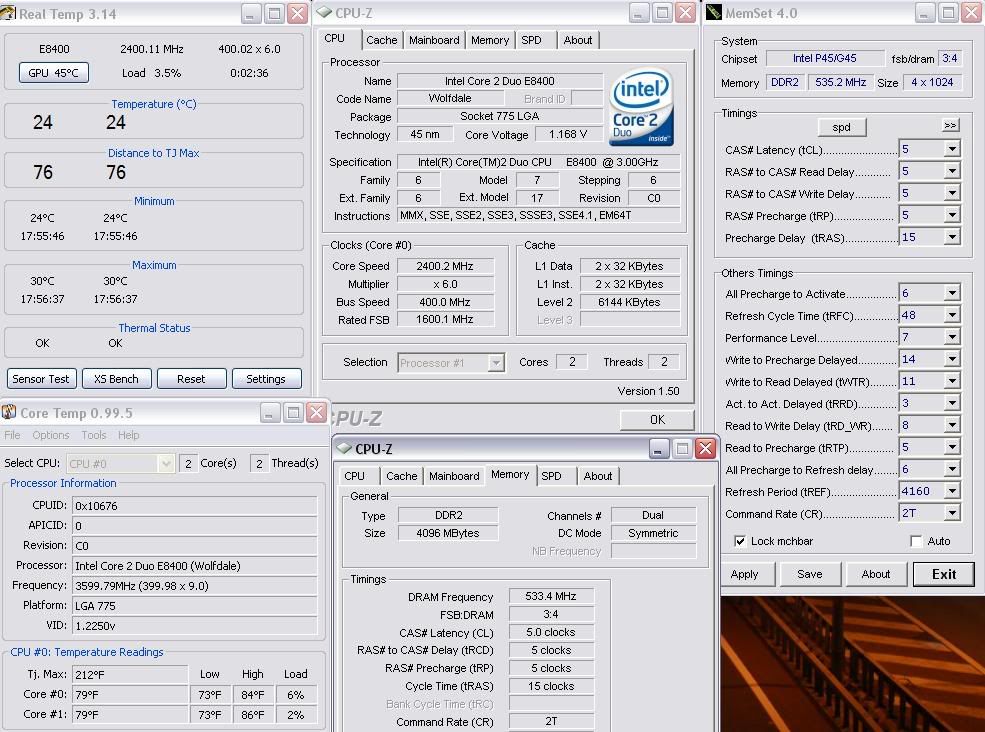Enable the Auto checkbox in MemSet
The height and width of the screenshot is (732, 985).
(x=916, y=541)
